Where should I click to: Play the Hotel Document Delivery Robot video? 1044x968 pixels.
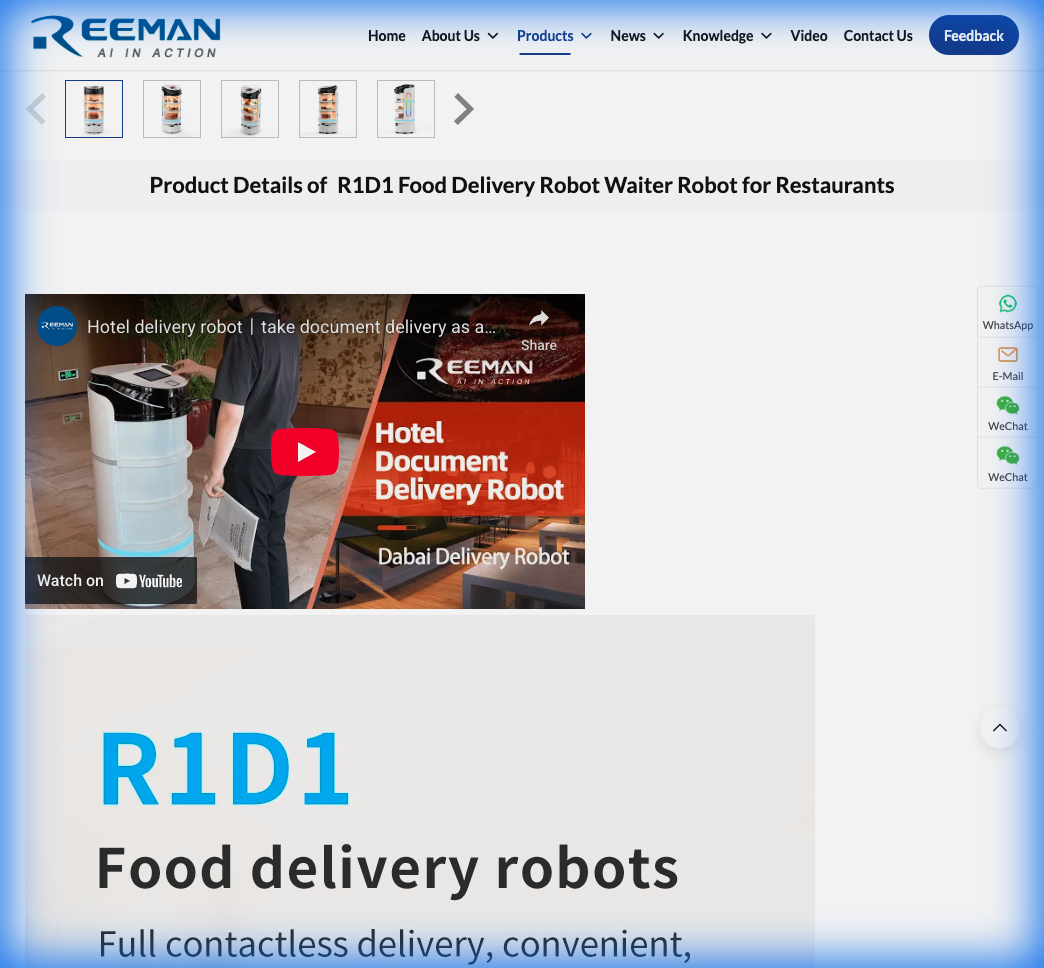pos(305,451)
